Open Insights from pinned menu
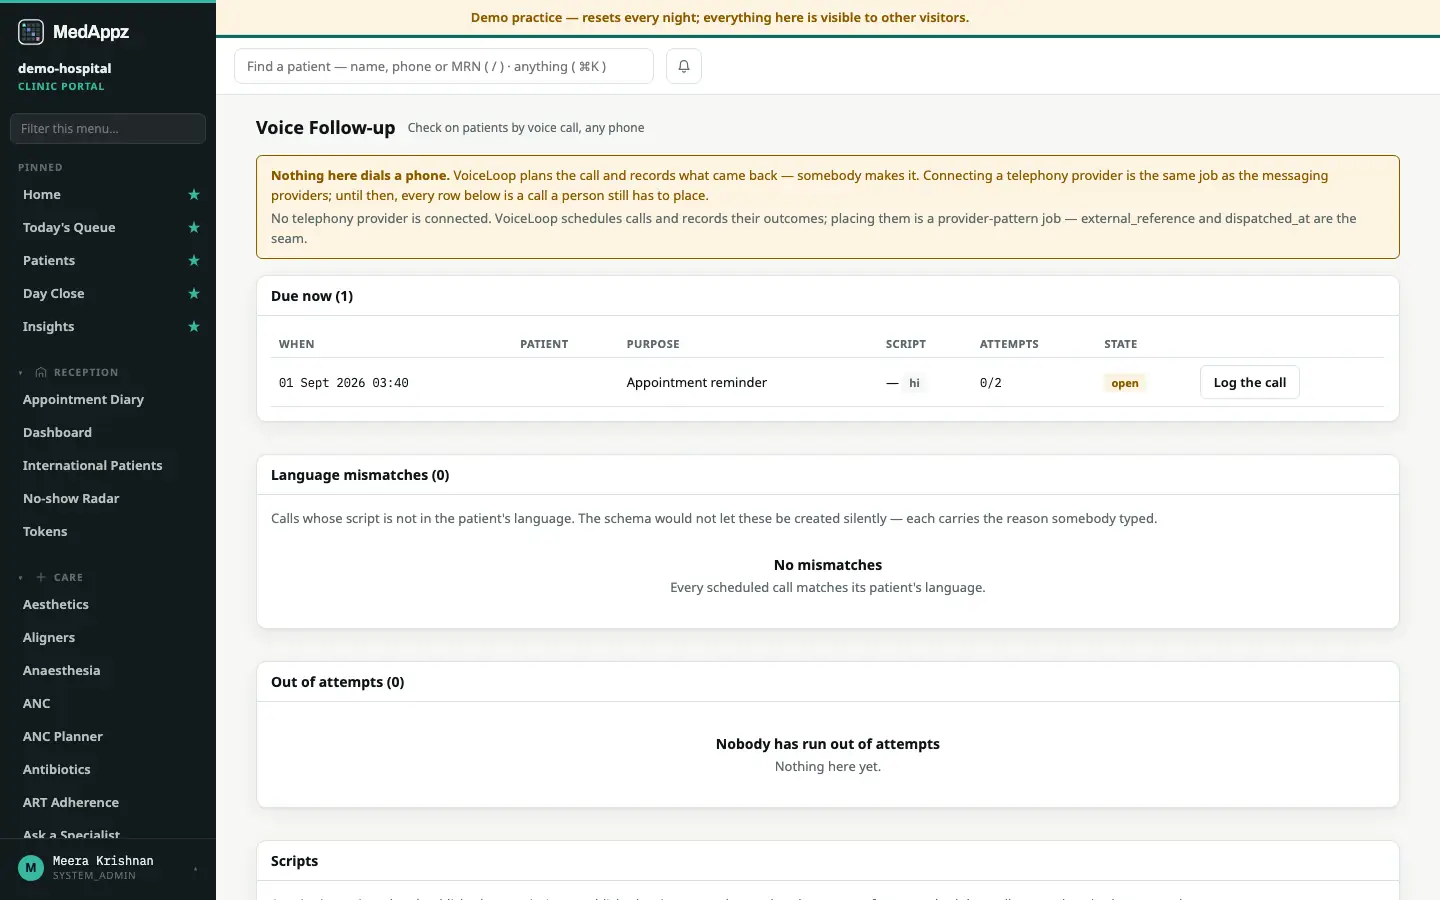Screen dimensions: 1440x900 (49, 327)
